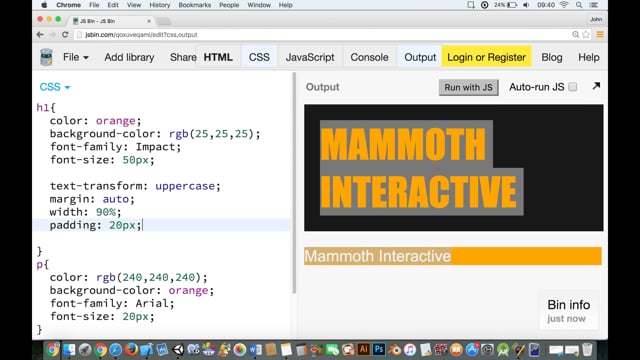Image resolution: width=640 pixels, height=360 pixels.
Task: Open Firefox from the dock
Action: tap(131, 350)
